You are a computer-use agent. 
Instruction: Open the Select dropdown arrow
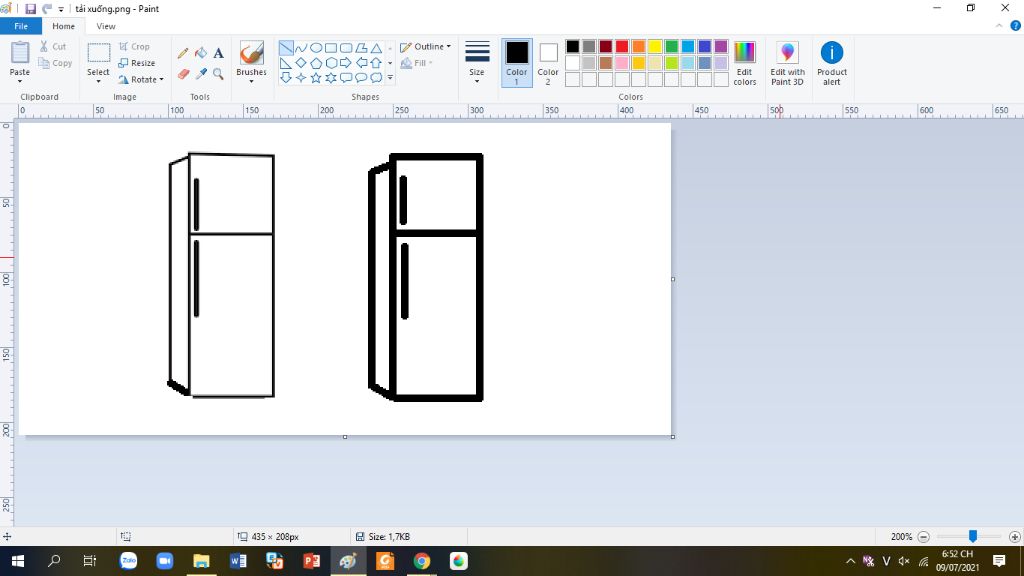[98, 81]
